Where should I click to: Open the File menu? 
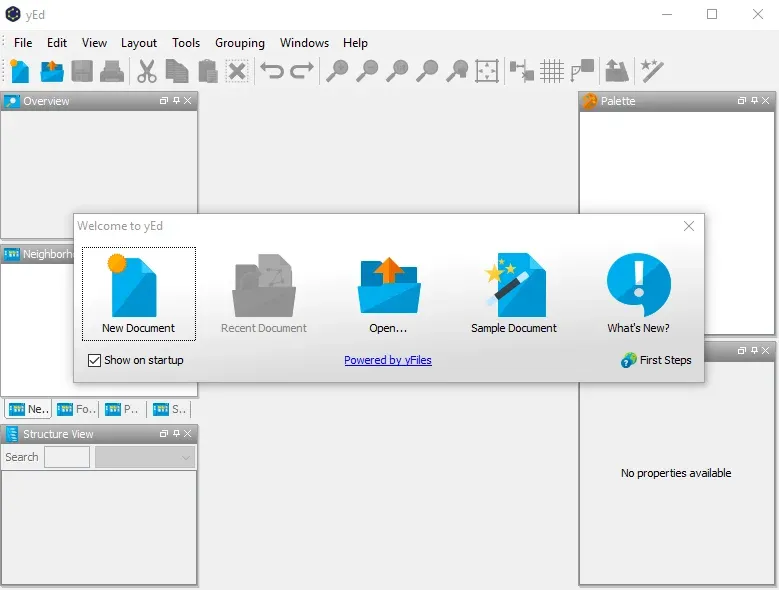point(23,43)
